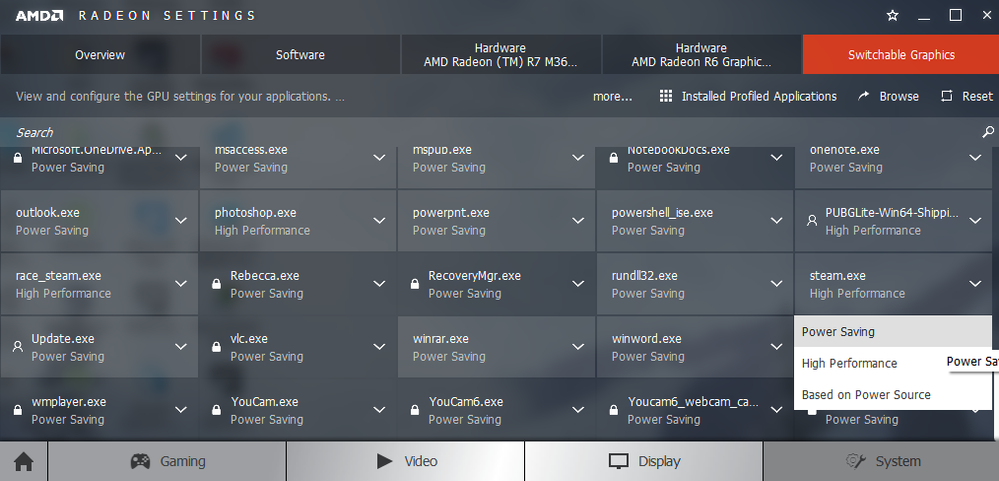999x481 pixels.
Task: Click lock icon on vlc.exe
Action: coord(216,347)
